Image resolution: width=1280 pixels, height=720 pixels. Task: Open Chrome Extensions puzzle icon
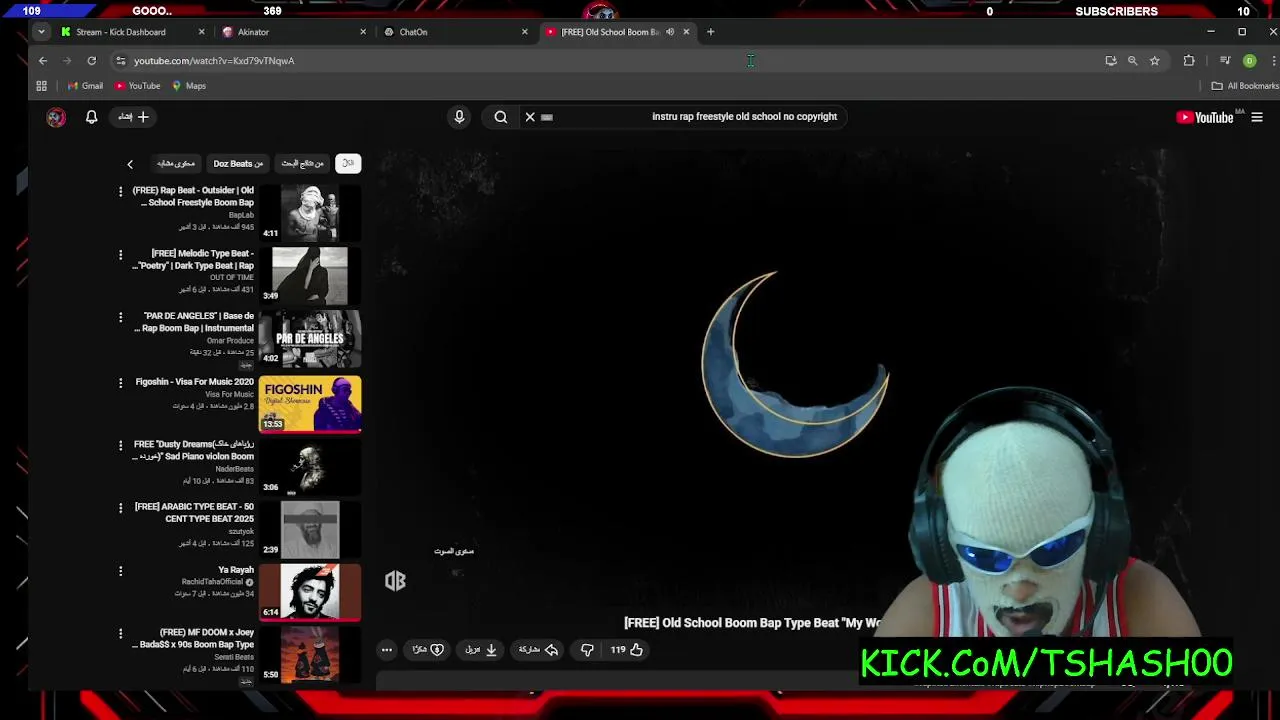pyautogui.click(x=1188, y=61)
